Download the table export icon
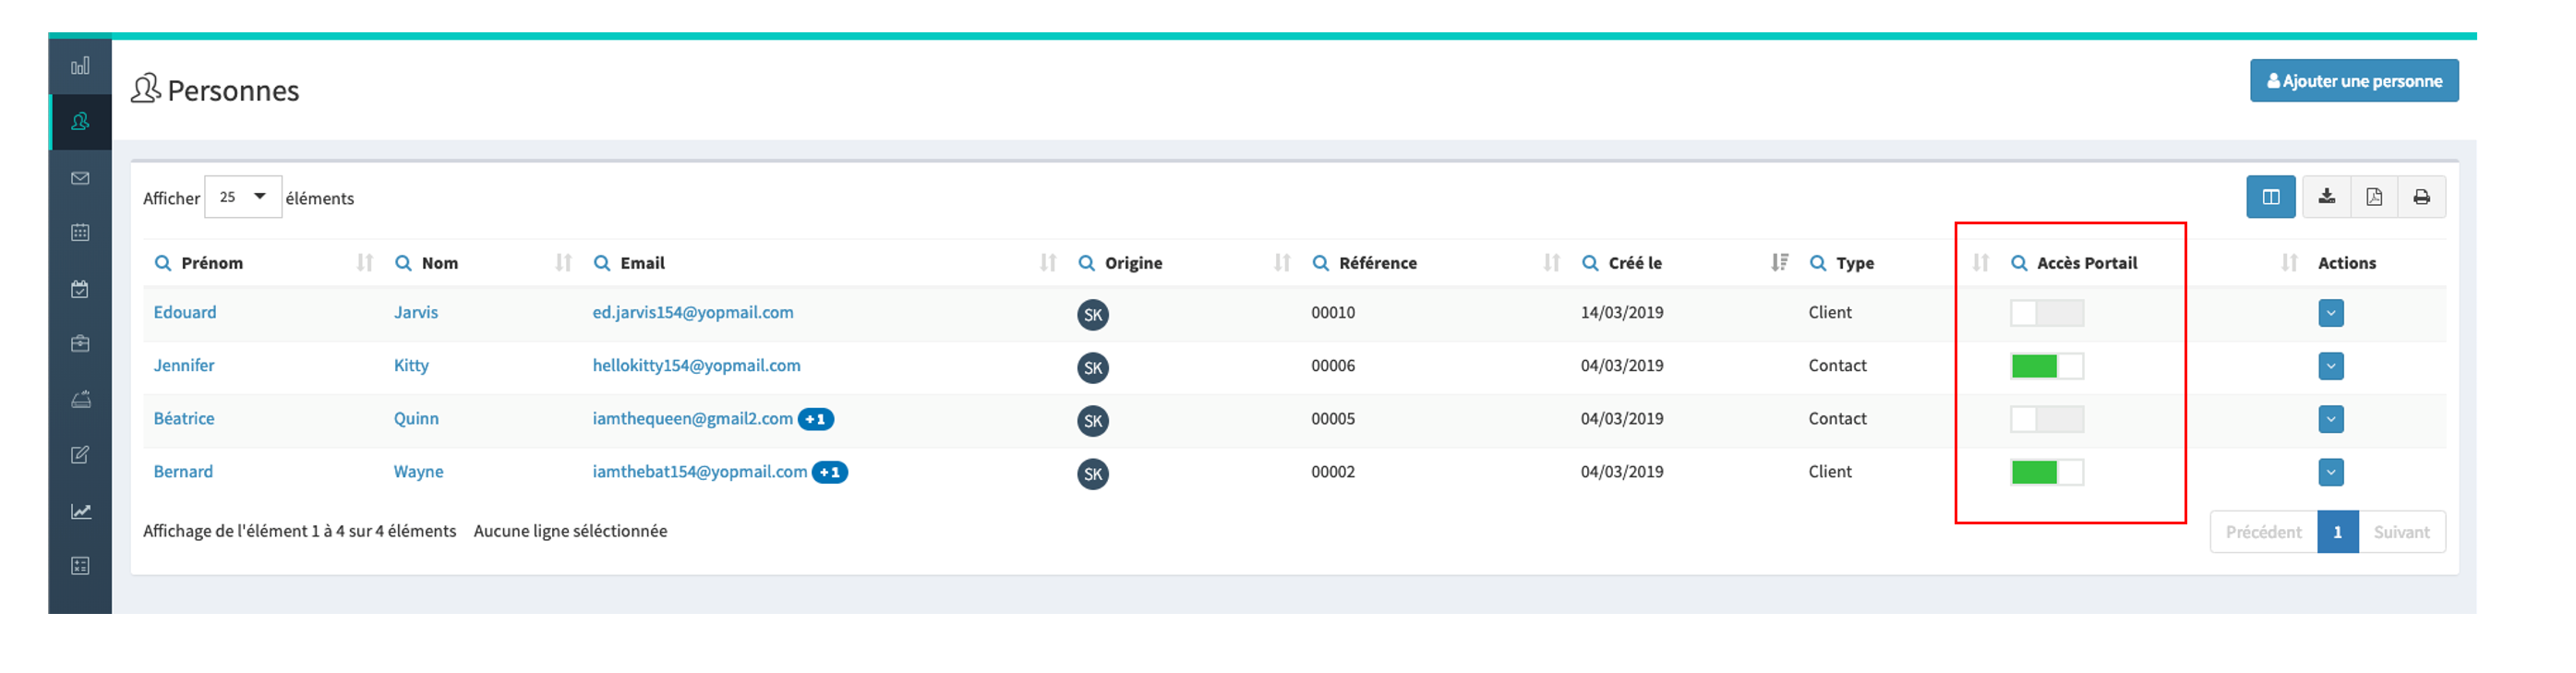Viewport: 2576px width, 673px height. pyautogui.click(x=2327, y=197)
